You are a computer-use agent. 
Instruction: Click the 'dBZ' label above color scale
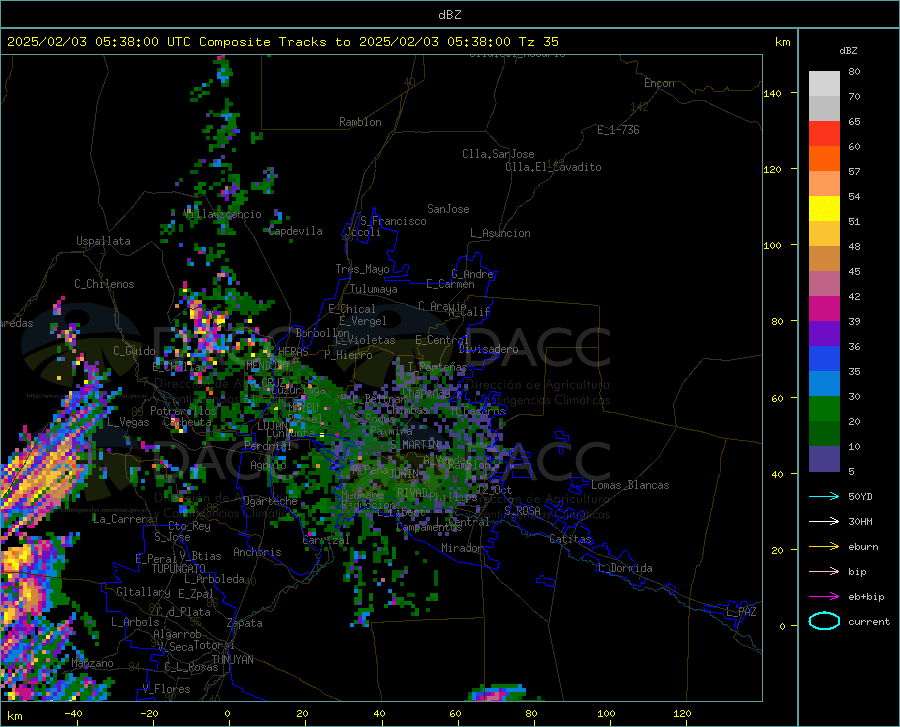pyautogui.click(x=848, y=50)
